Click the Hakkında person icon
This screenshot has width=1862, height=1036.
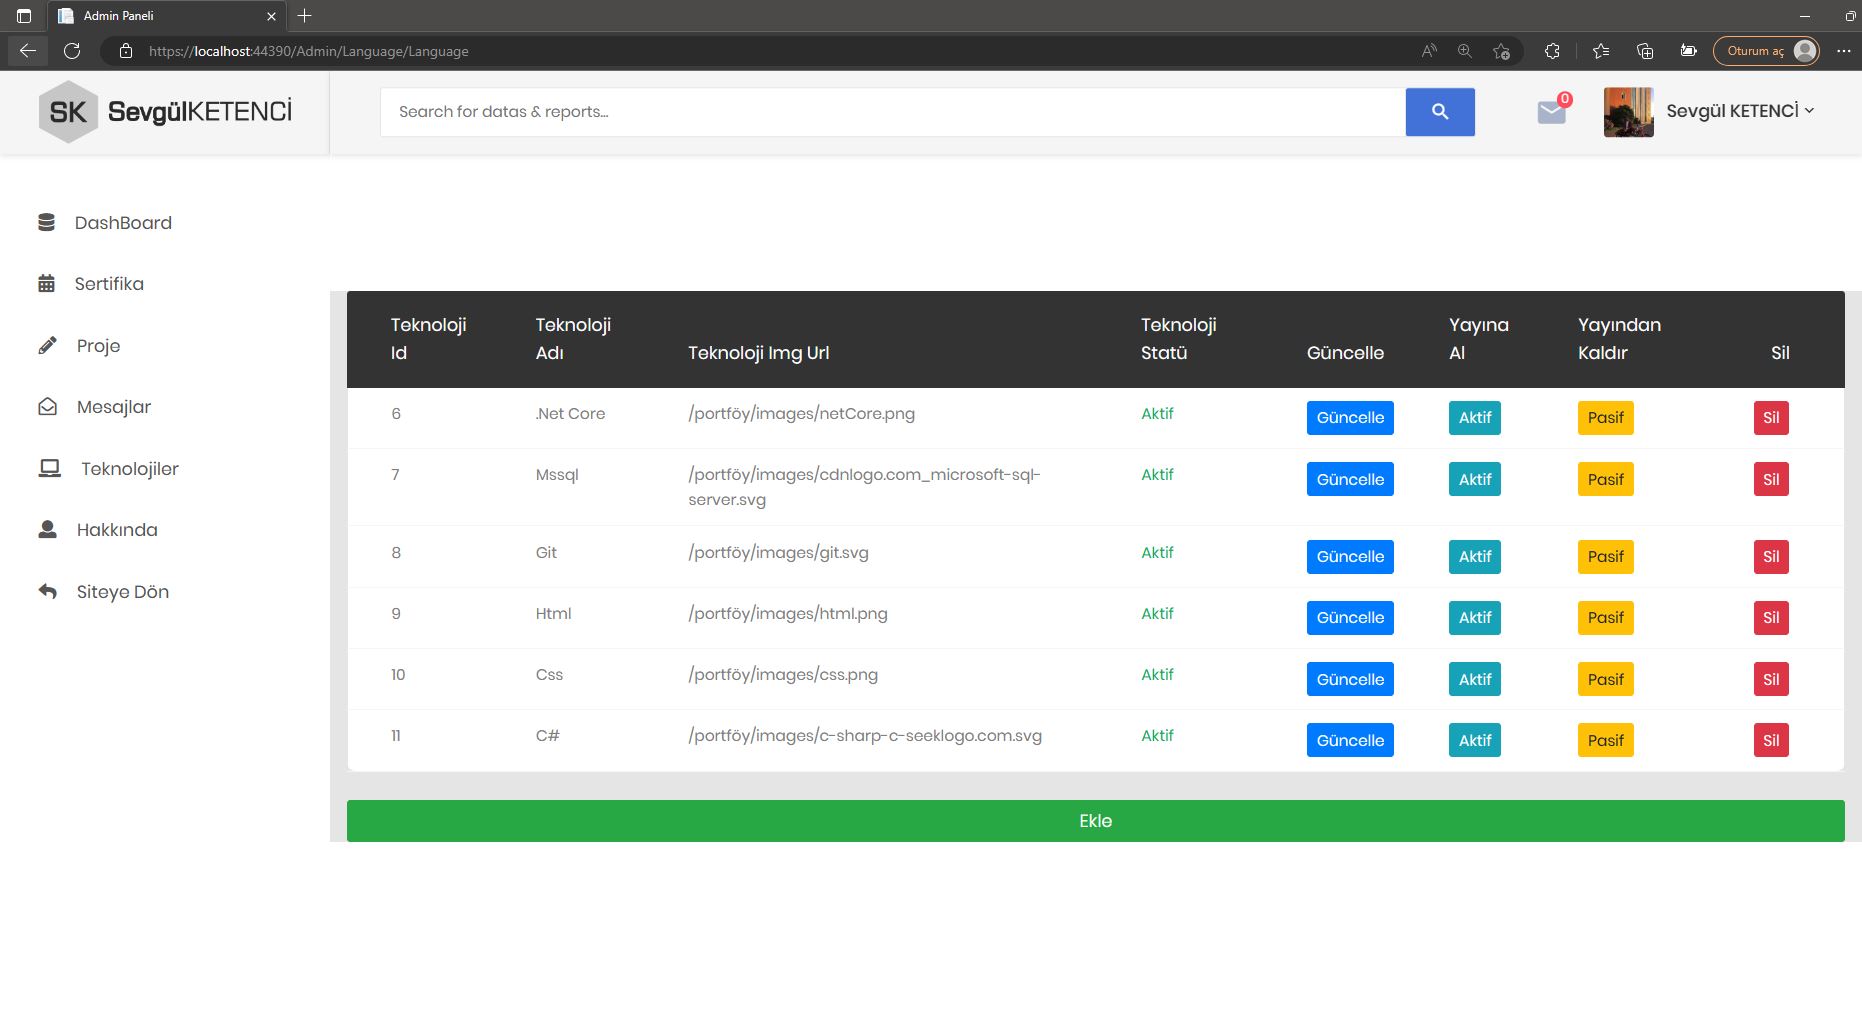point(47,529)
